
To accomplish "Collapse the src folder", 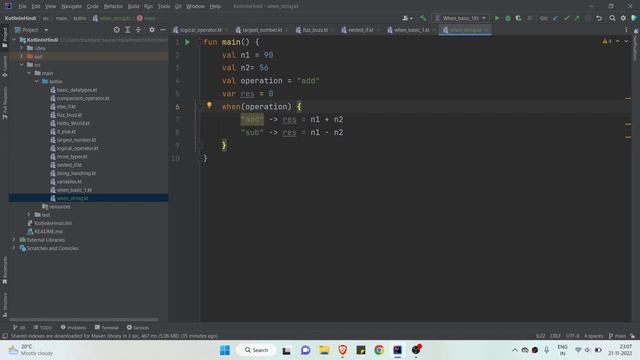I will tap(22, 65).
